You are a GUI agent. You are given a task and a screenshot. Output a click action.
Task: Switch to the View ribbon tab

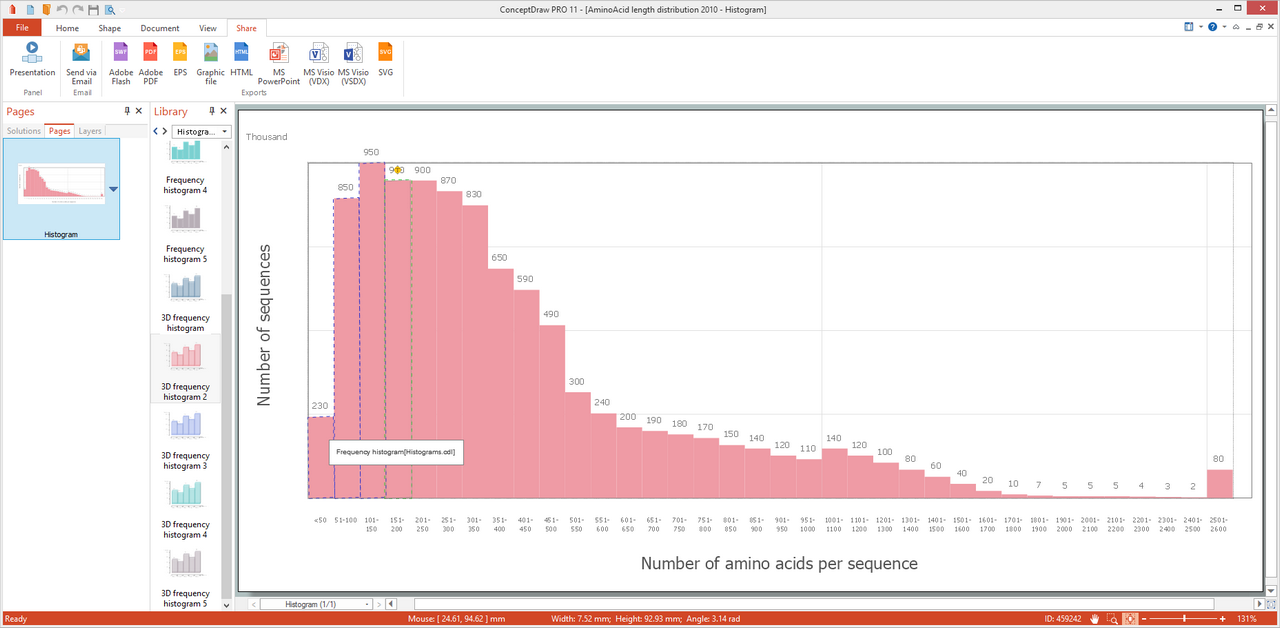pos(208,28)
